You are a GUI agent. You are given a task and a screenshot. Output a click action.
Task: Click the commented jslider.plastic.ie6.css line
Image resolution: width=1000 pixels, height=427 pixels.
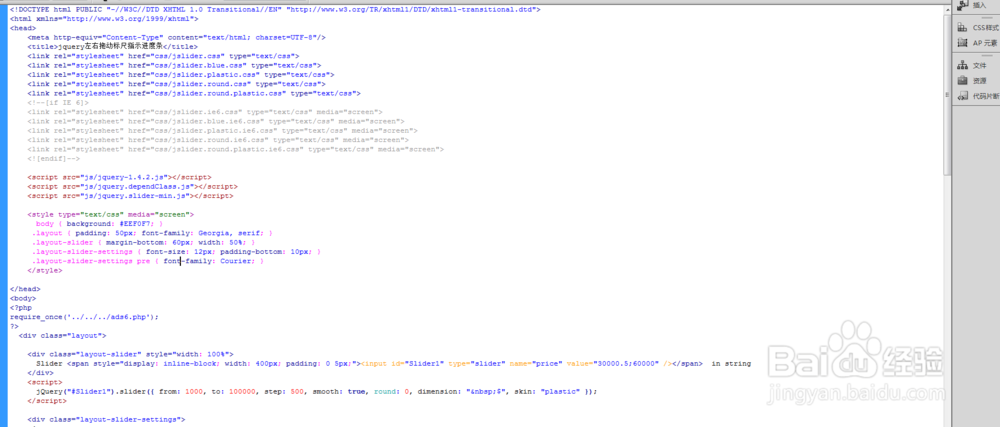tap(223, 130)
